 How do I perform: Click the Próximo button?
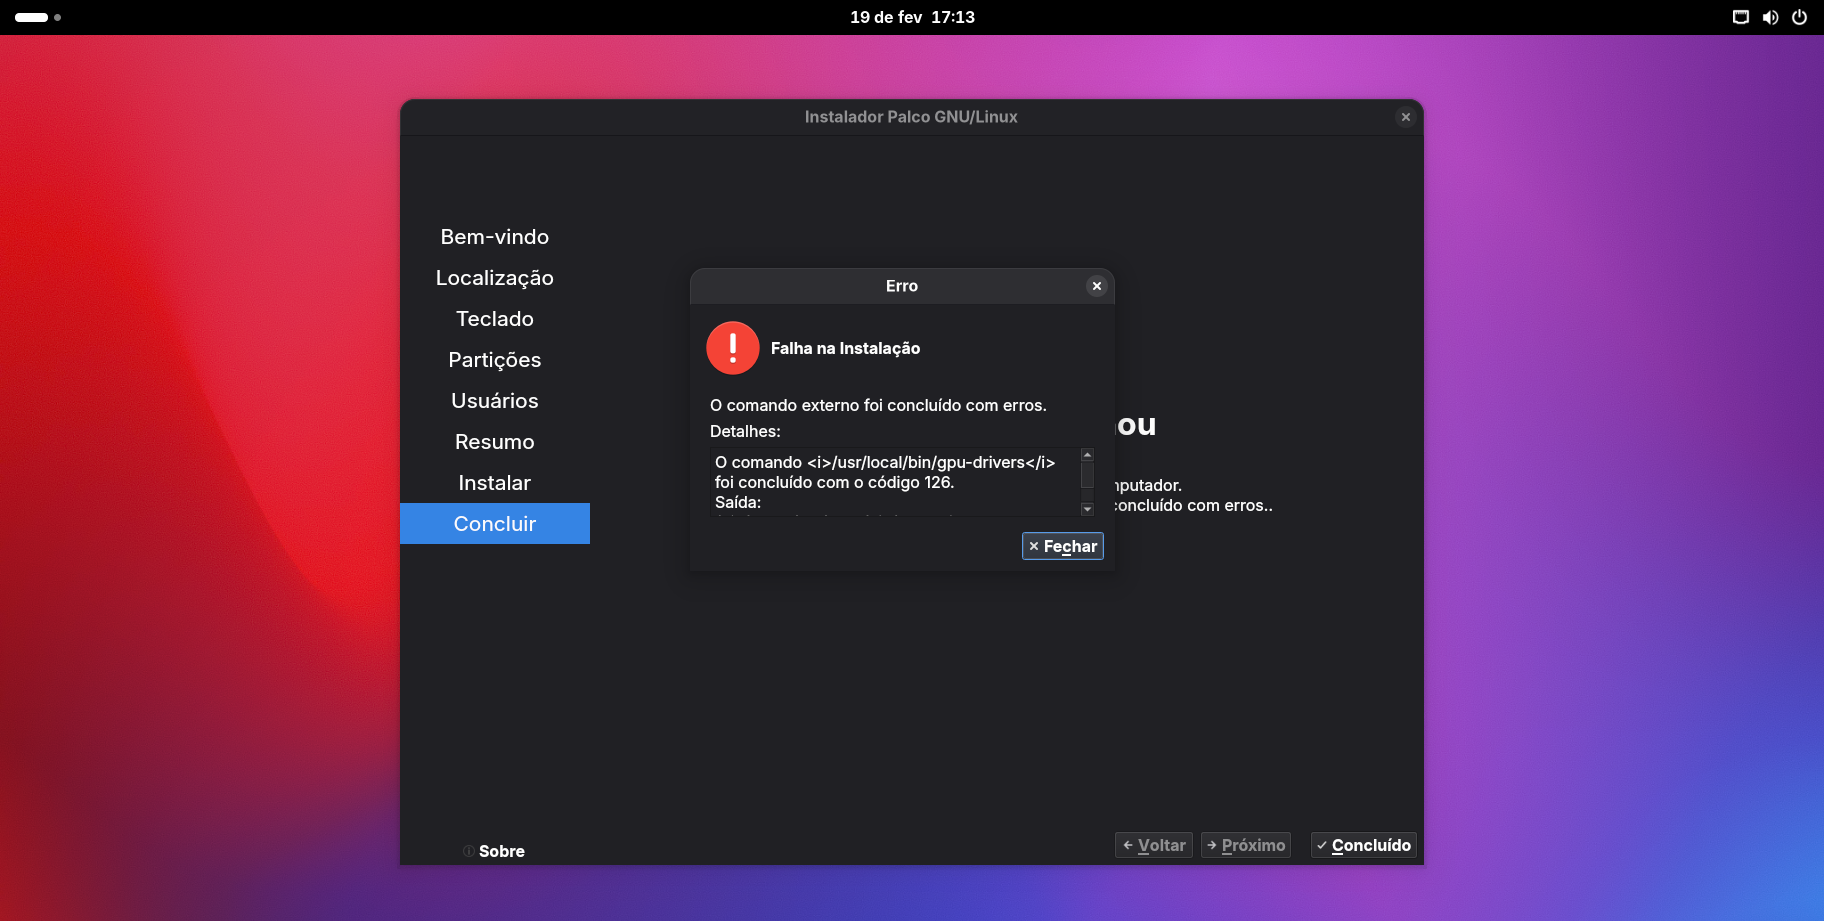coord(1245,845)
